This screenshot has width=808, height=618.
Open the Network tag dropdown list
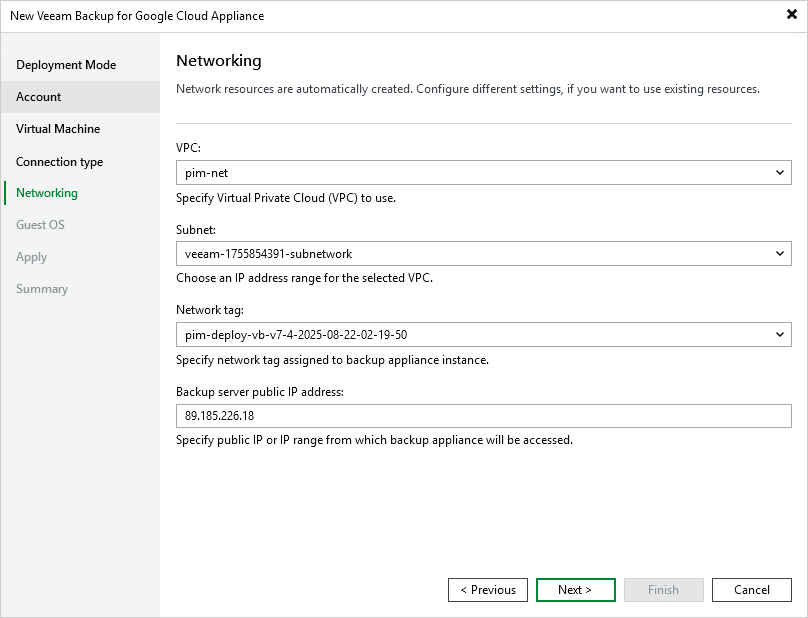(483, 335)
